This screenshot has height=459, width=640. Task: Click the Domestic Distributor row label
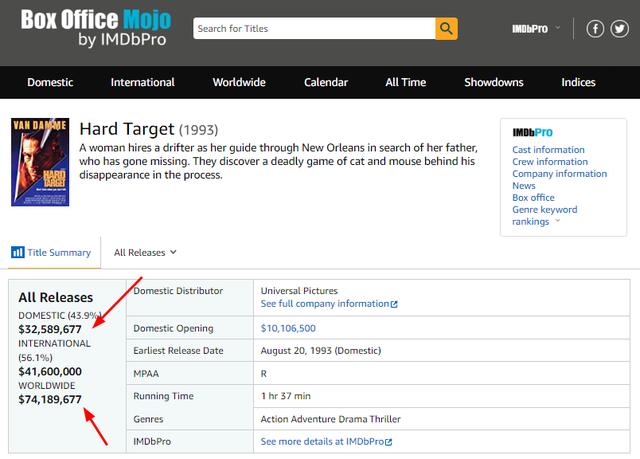pos(178,291)
